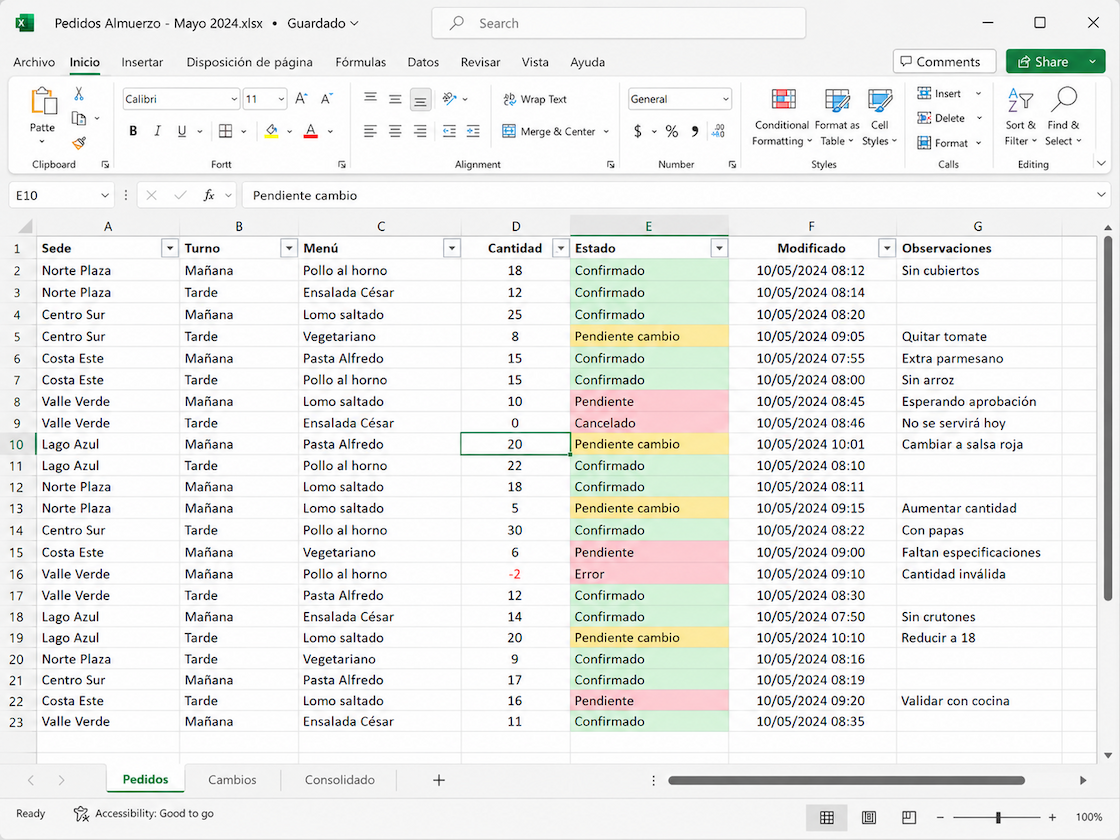Open Cell Styles gallery
This screenshot has height=840, width=1120.
[879, 117]
